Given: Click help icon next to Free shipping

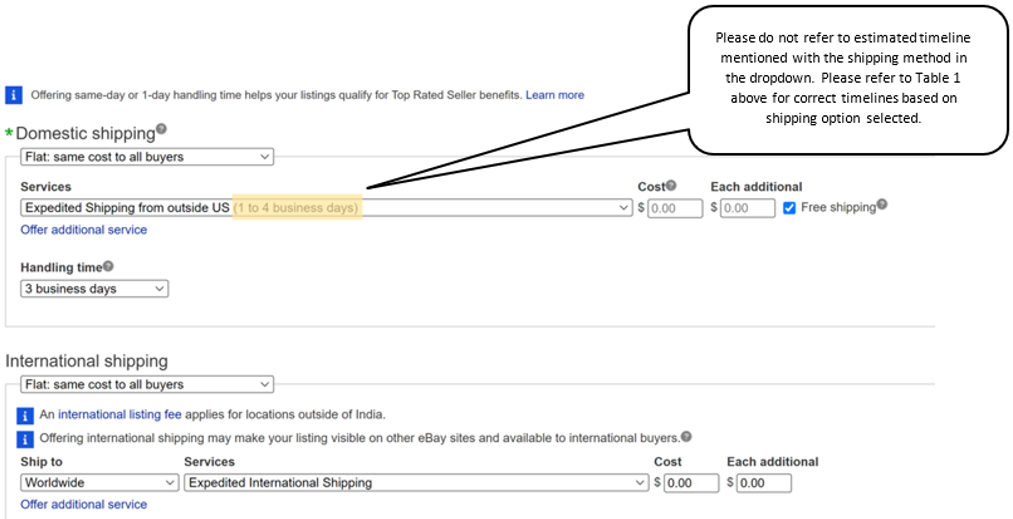Looking at the screenshot, I should pyautogui.click(x=882, y=205).
